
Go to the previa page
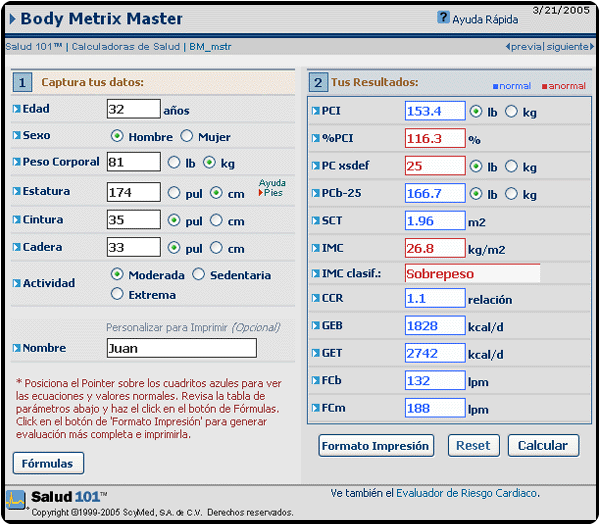[524, 47]
